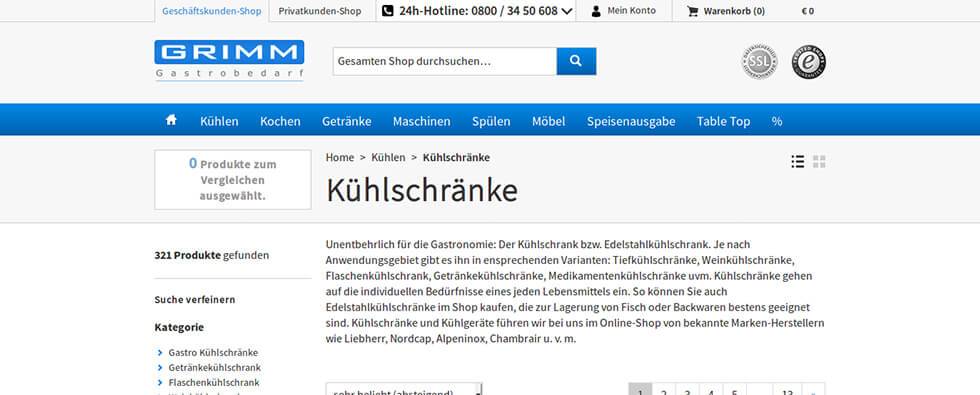Click the blue magnifier search button
The height and width of the screenshot is (395, 980).
[x=576, y=61]
